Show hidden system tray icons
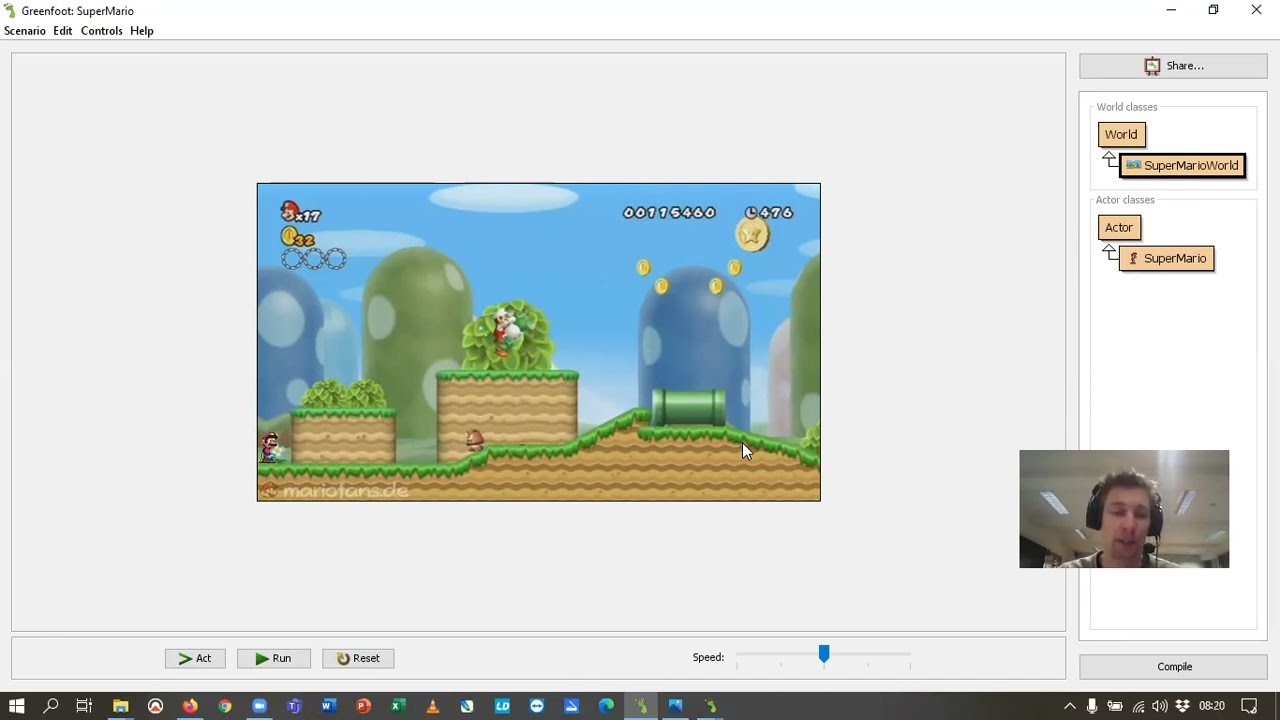Screen dimensions: 1280x720 tap(1070, 706)
